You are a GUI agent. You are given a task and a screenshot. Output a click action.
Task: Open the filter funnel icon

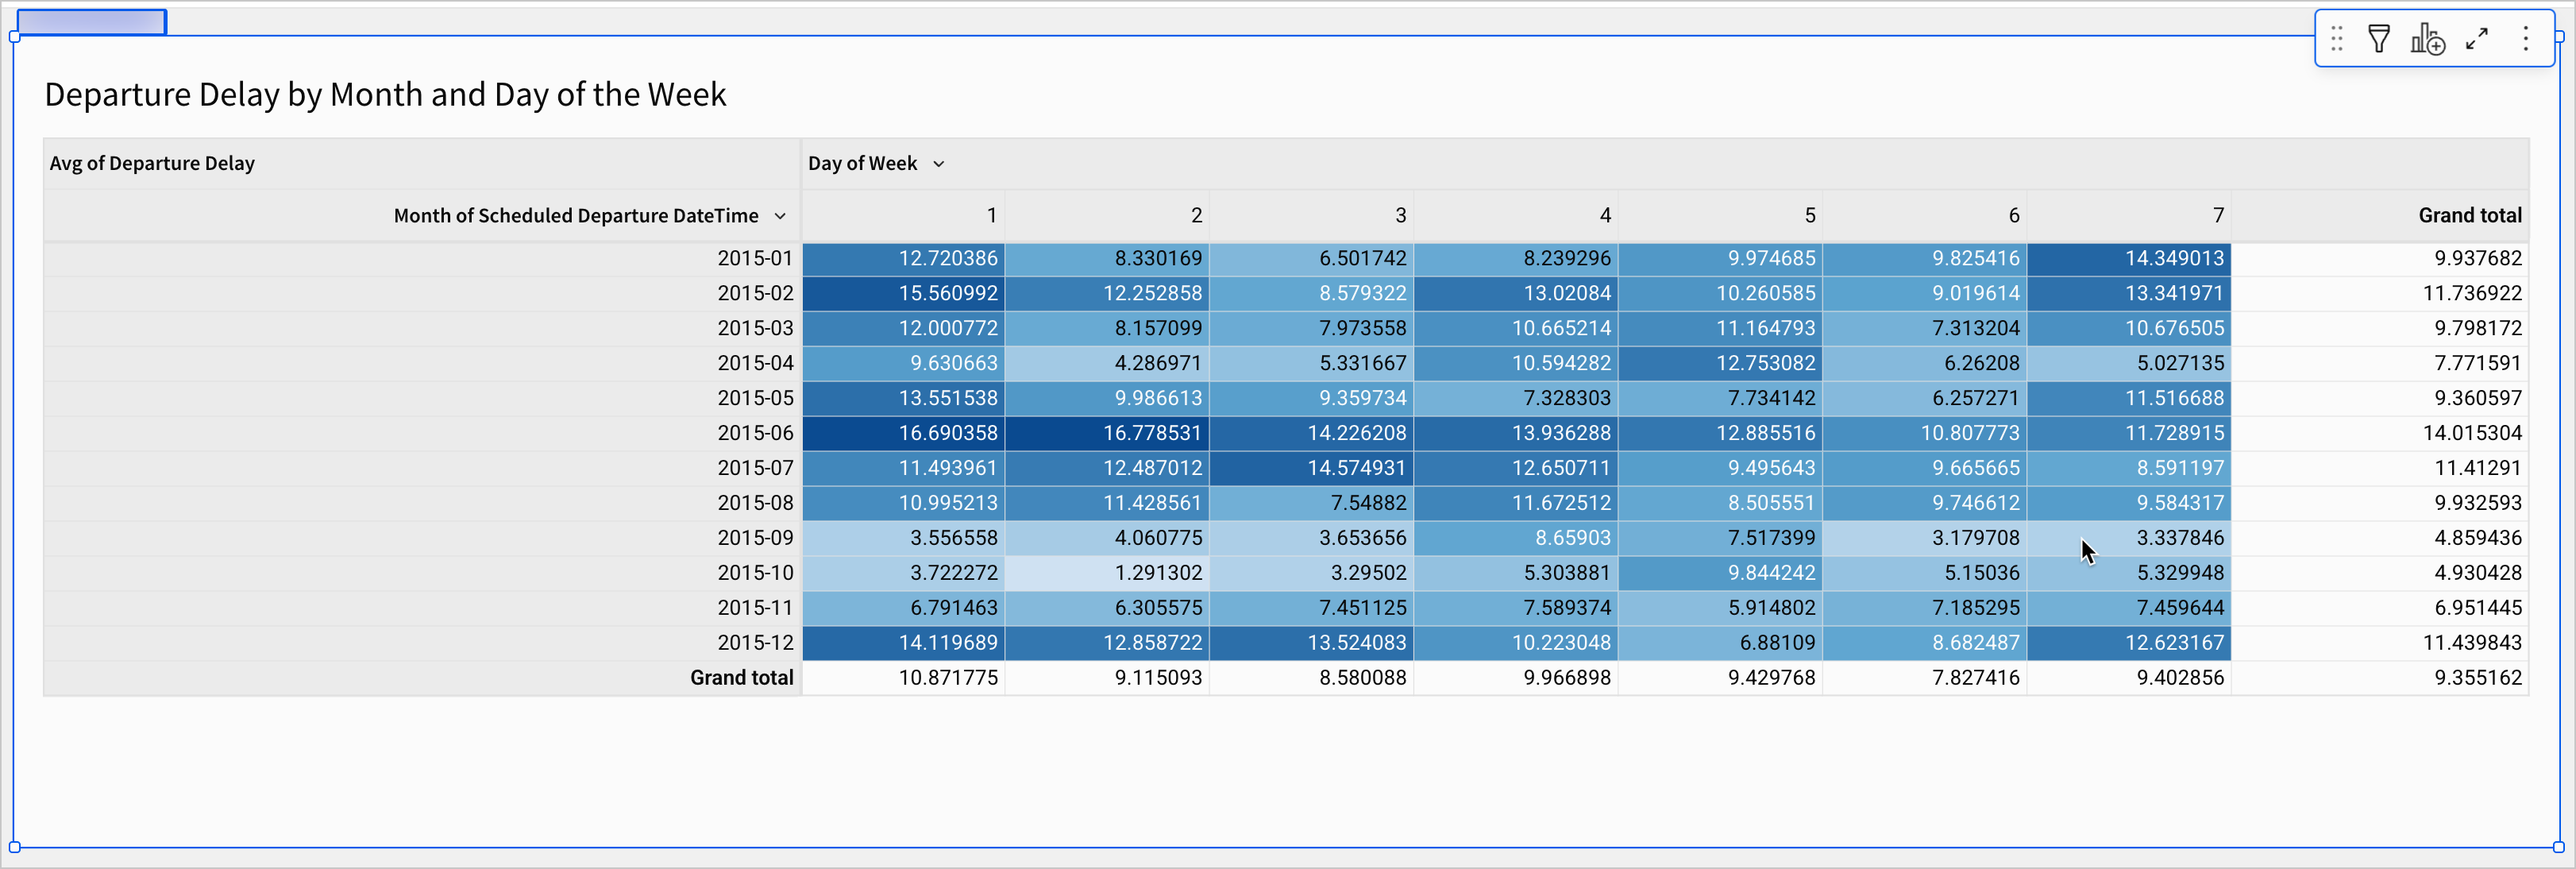pyautogui.click(x=2379, y=39)
